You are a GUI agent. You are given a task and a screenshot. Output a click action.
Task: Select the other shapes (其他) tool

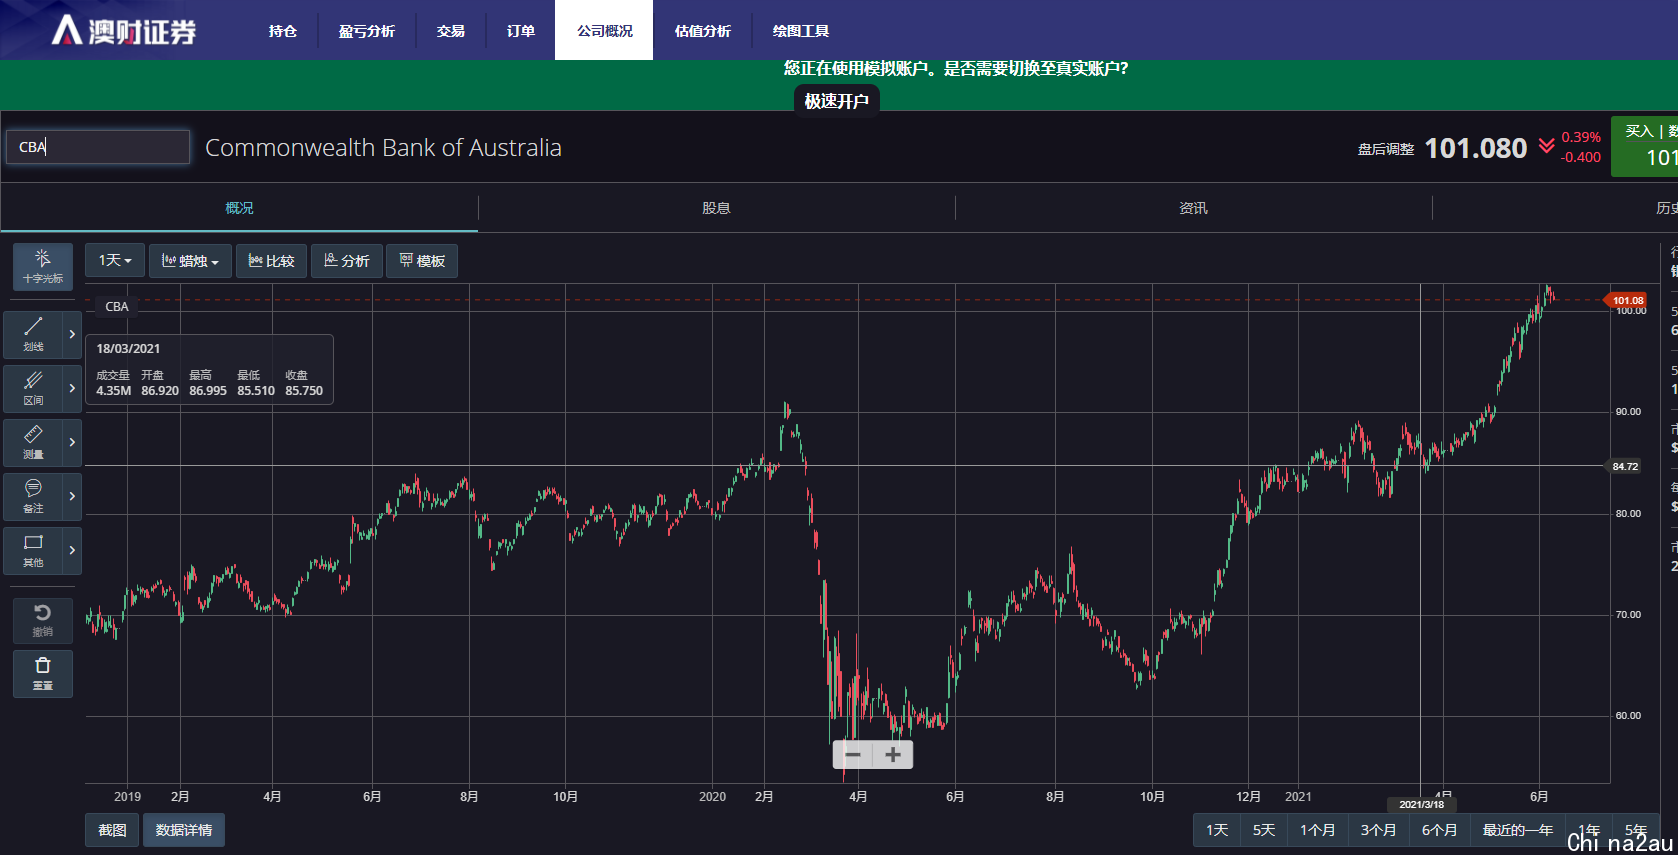(33, 550)
